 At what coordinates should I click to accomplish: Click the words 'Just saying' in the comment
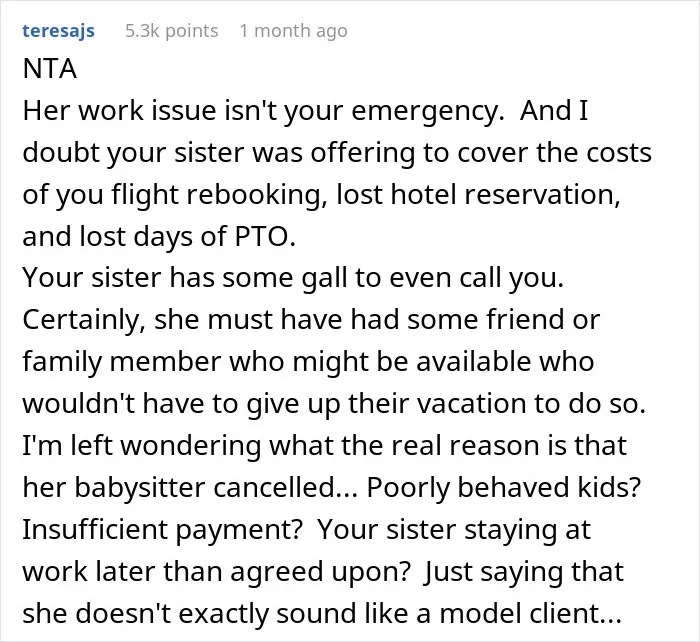(x=494, y=571)
